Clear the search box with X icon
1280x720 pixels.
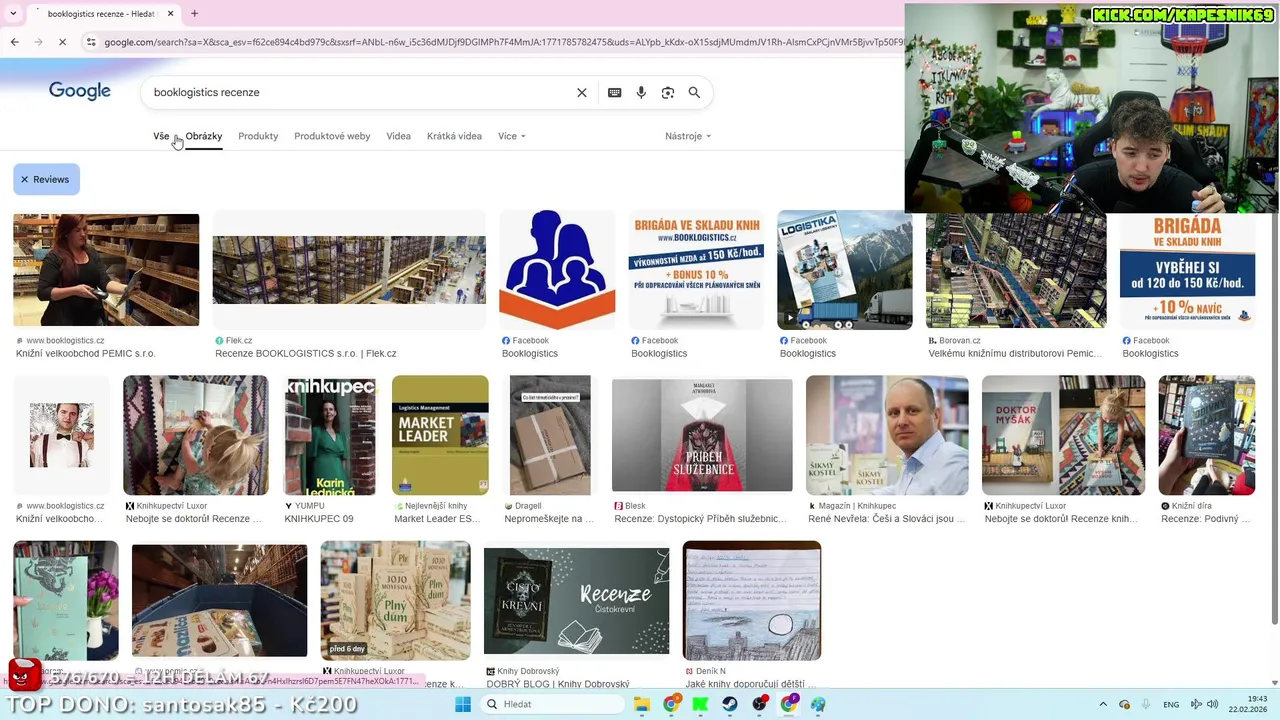point(582,93)
